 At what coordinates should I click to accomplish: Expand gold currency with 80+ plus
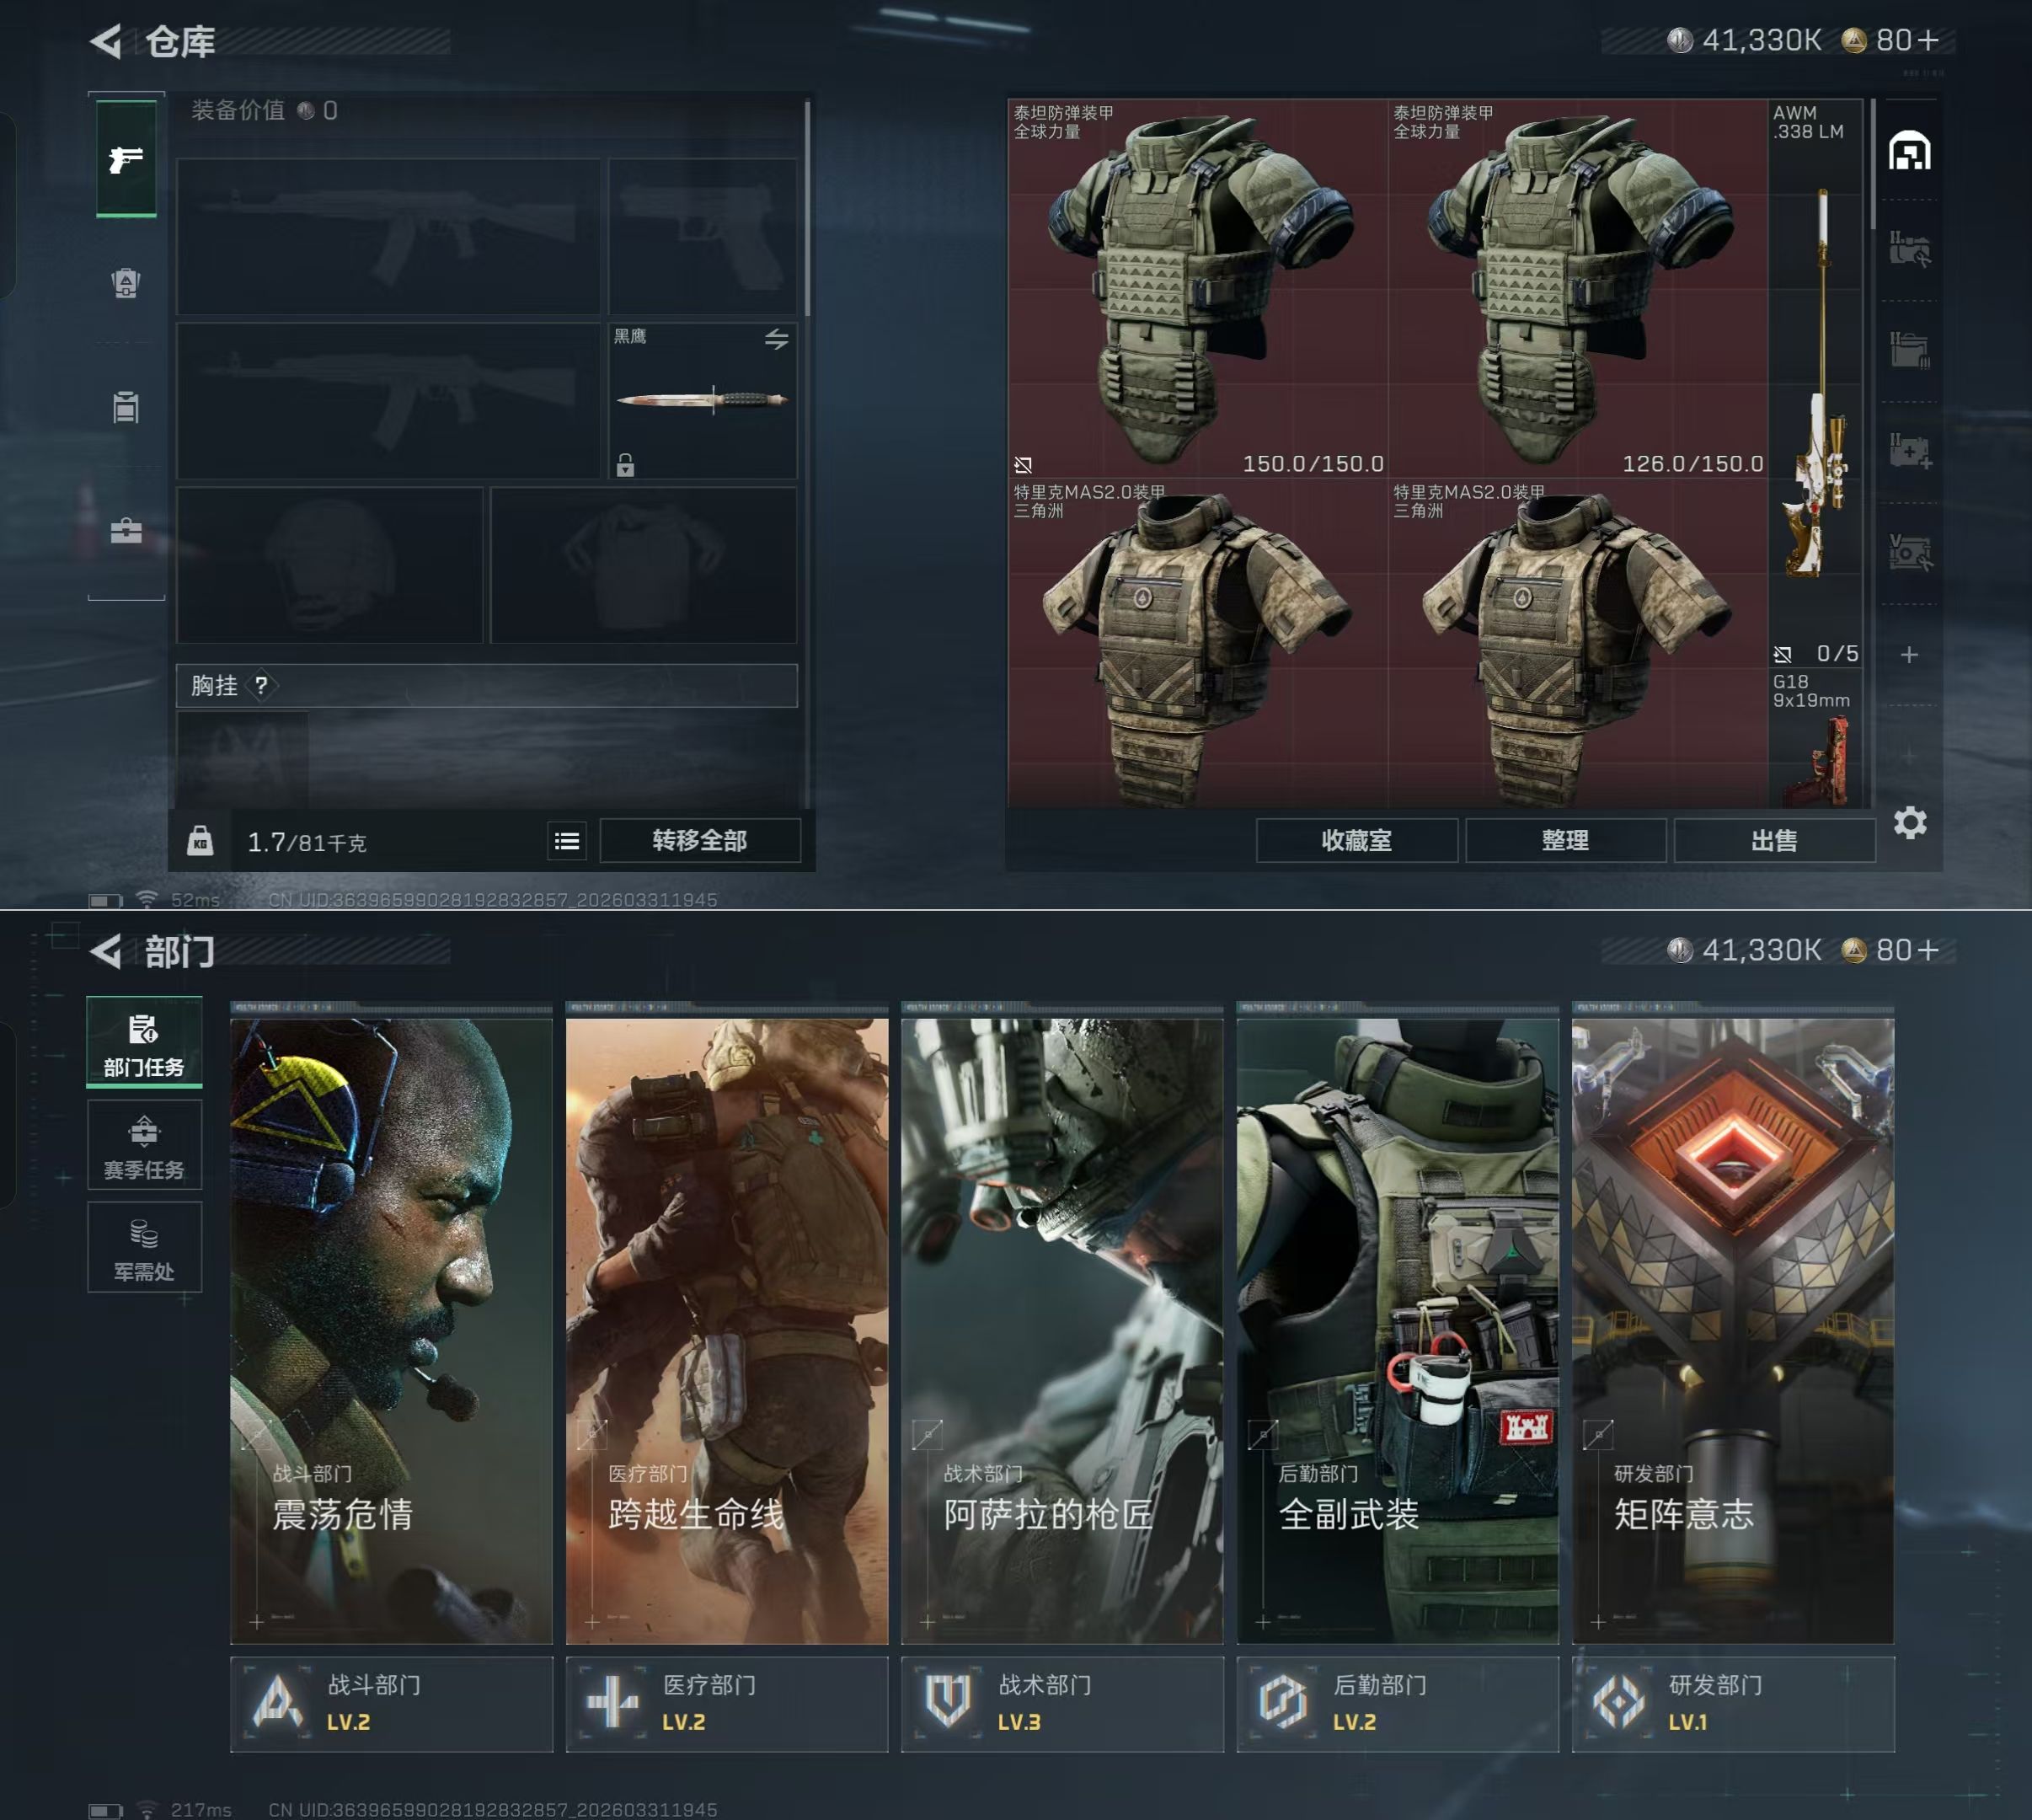click(1929, 40)
